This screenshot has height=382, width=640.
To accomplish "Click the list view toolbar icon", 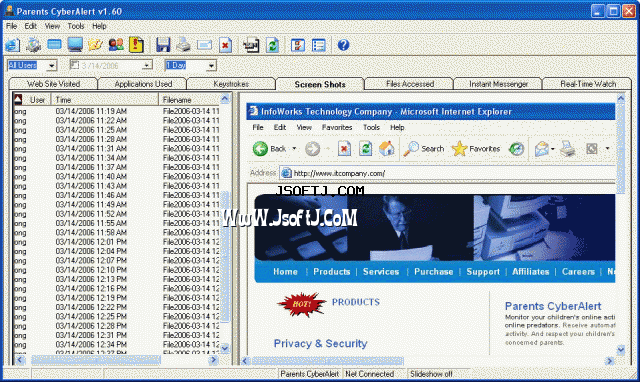I will [318, 44].
